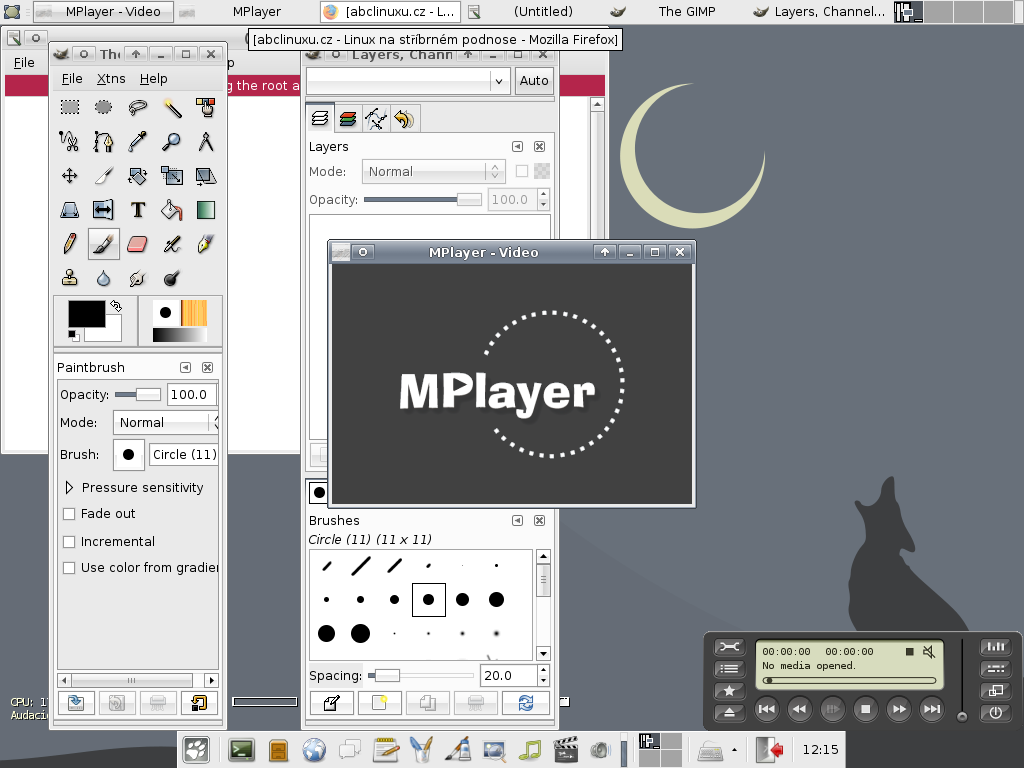Switch to the Undo History tab
This screenshot has height=768, width=1024.
pyautogui.click(x=404, y=119)
